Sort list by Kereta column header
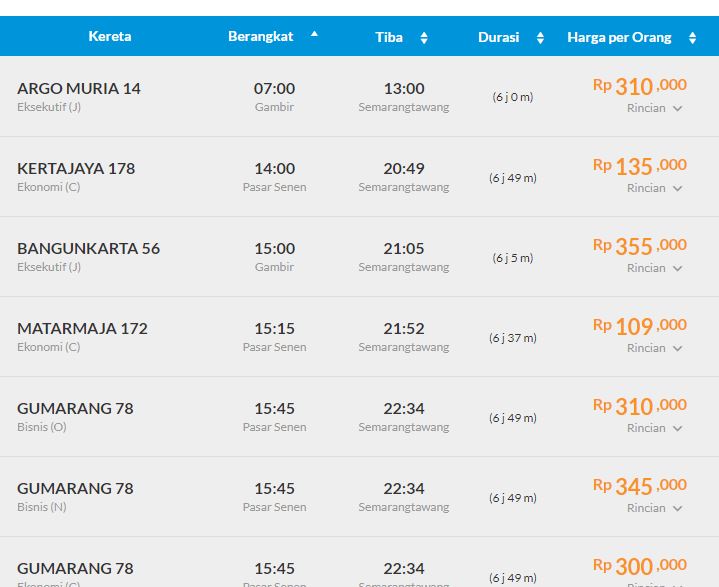The width and height of the screenshot is (719, 587). click(109, 37)
